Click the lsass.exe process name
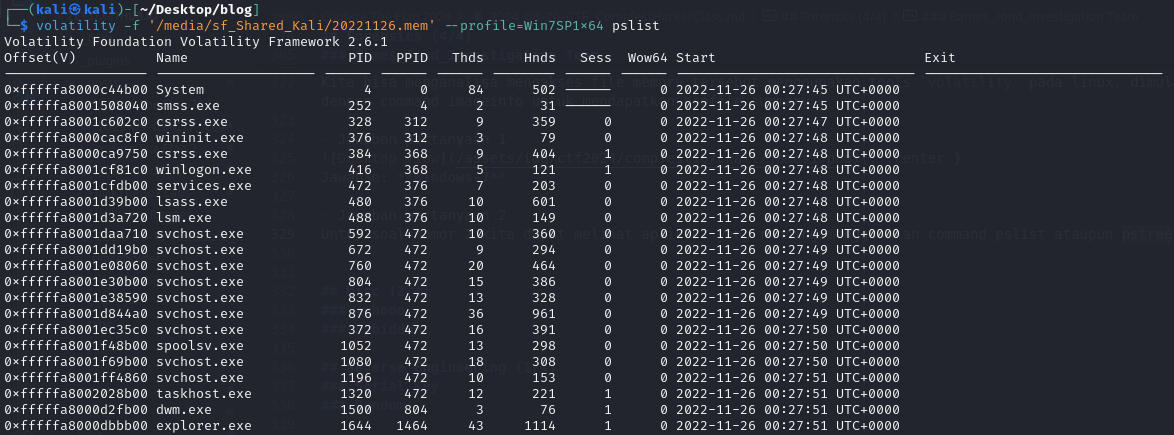The width and height of the screenshot is (1174, 435). point(192,202)
